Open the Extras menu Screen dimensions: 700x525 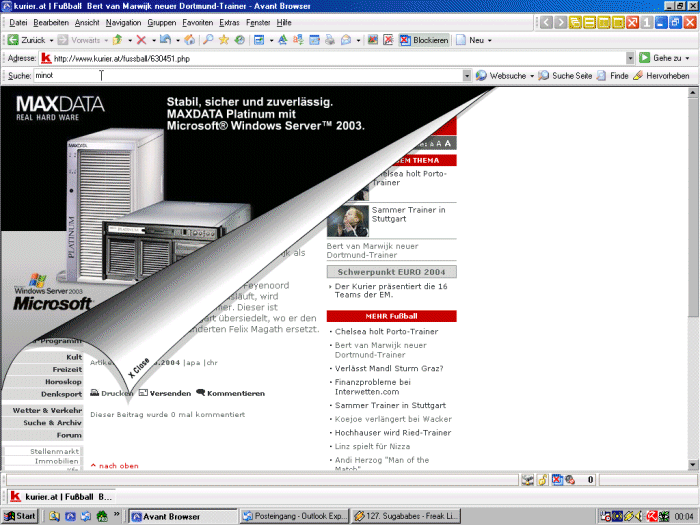click(x=229, y=22)
